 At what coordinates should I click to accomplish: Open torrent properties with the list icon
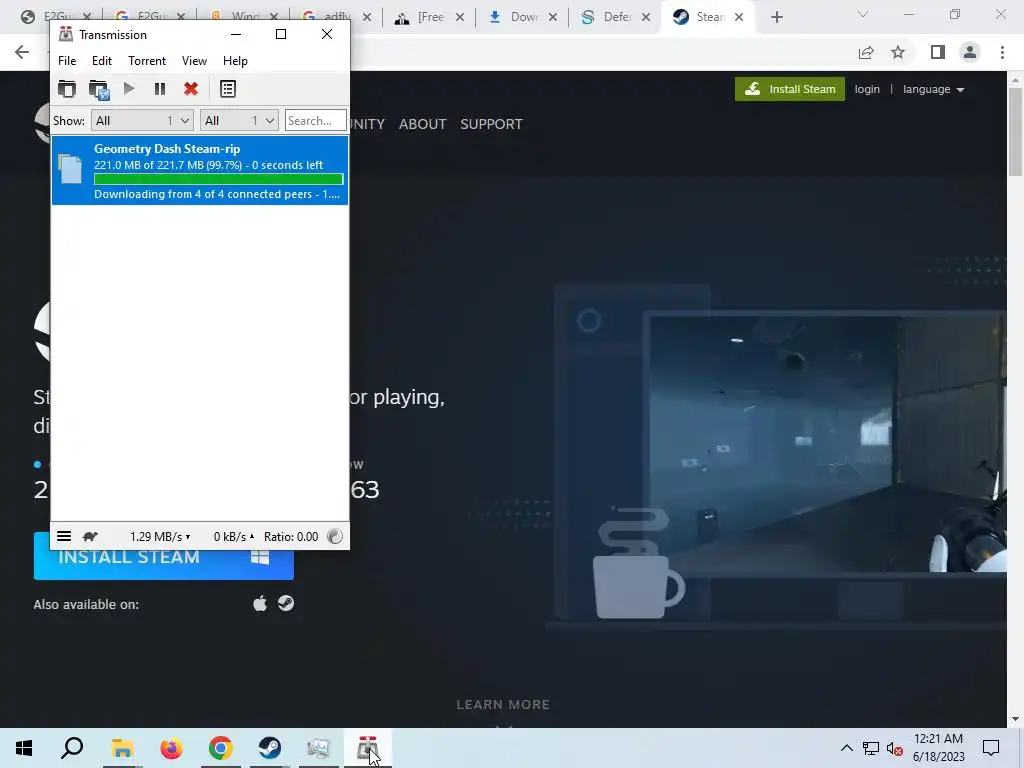click(x=228, y=89)
